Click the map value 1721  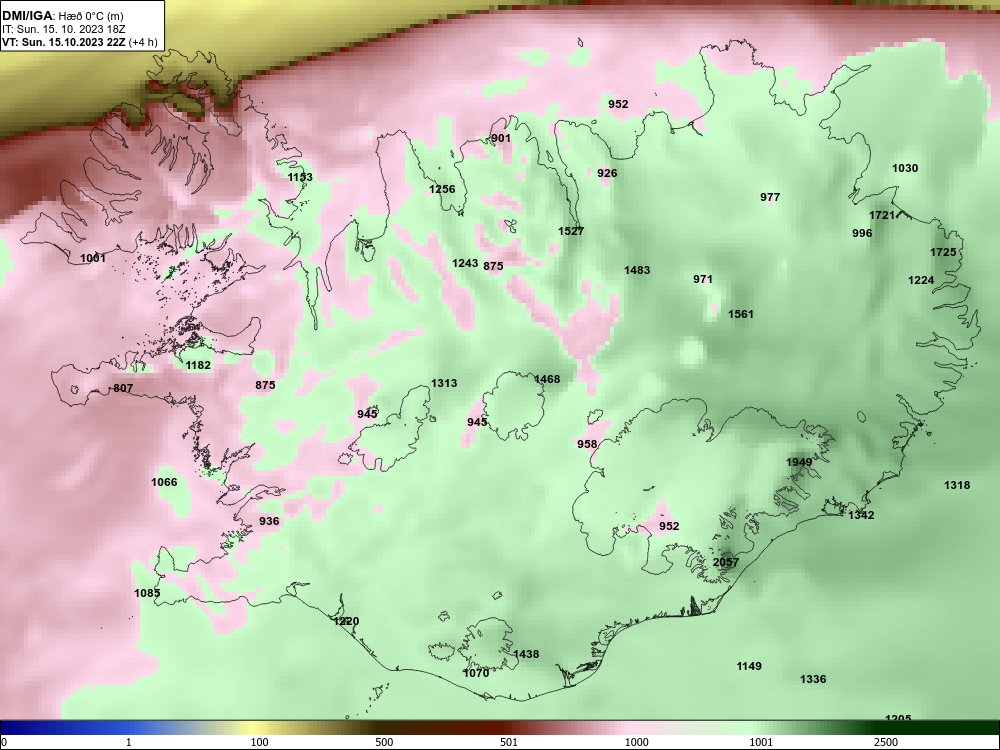pyautogui.click(x=882, y=216)
